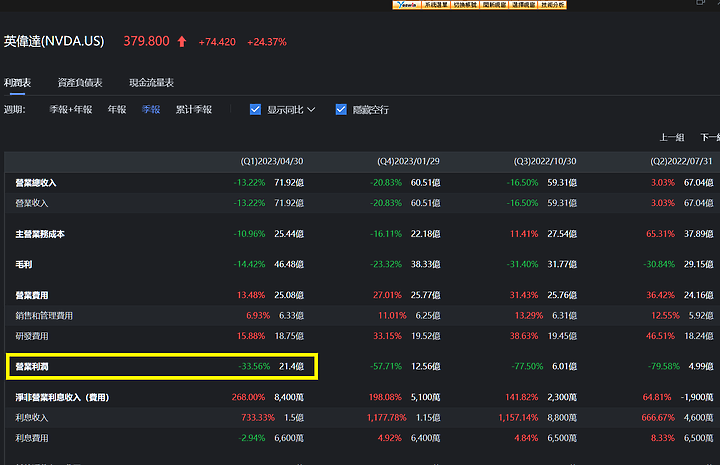Toggle the 隱藏空行 checkbox

341,110
